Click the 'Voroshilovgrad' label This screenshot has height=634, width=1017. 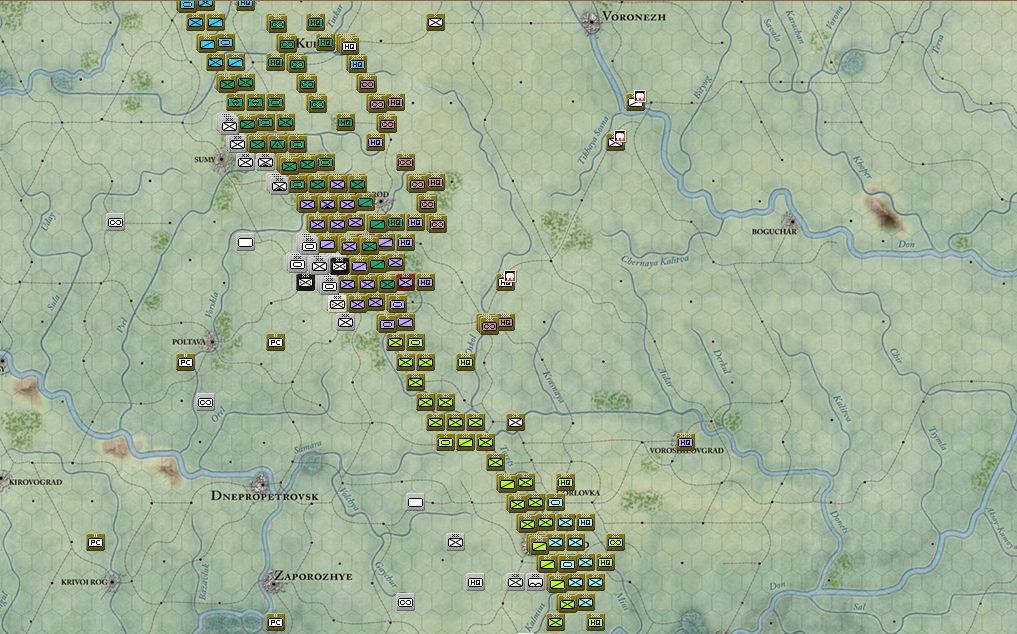[687, 450]
